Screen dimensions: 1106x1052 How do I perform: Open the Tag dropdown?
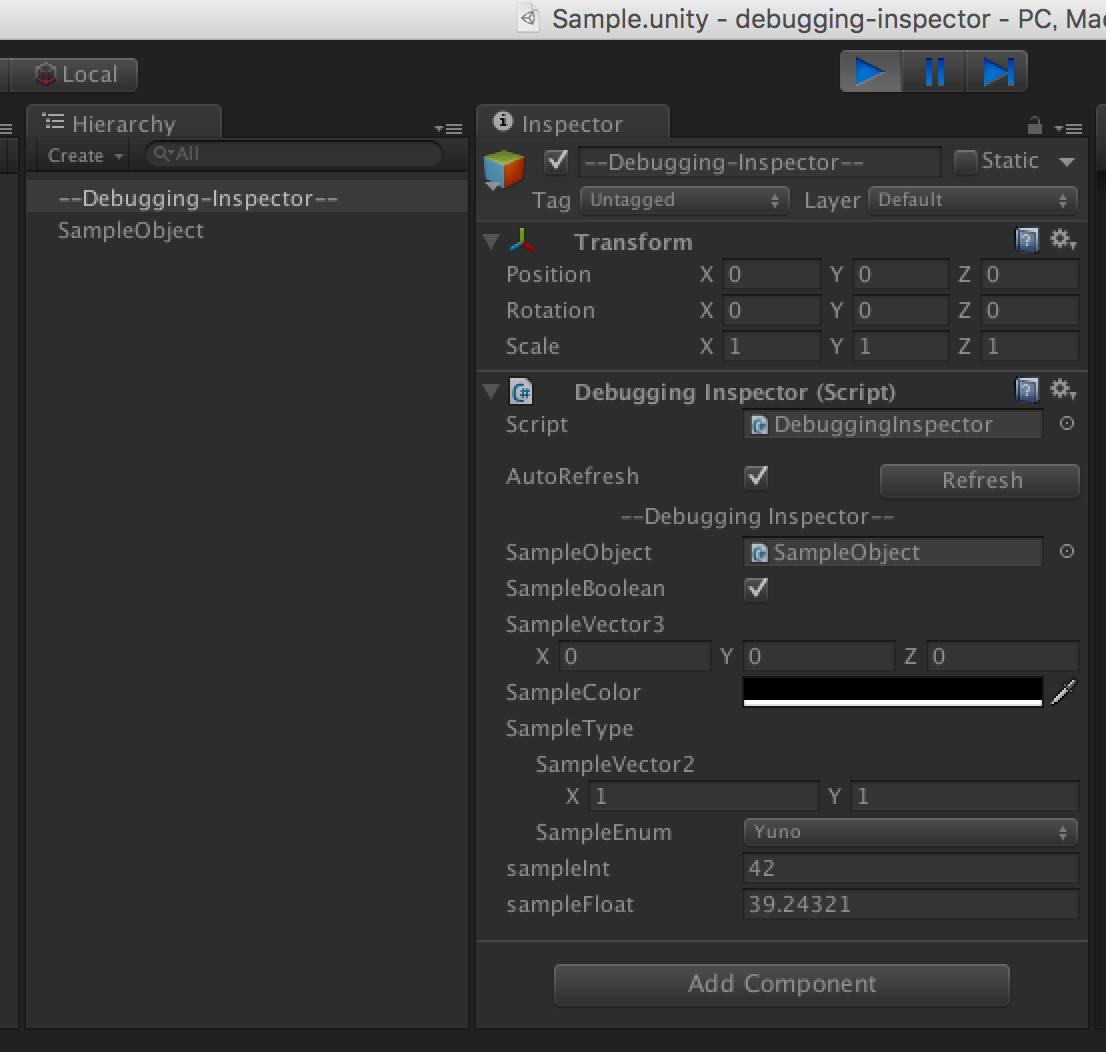point(684,200)
